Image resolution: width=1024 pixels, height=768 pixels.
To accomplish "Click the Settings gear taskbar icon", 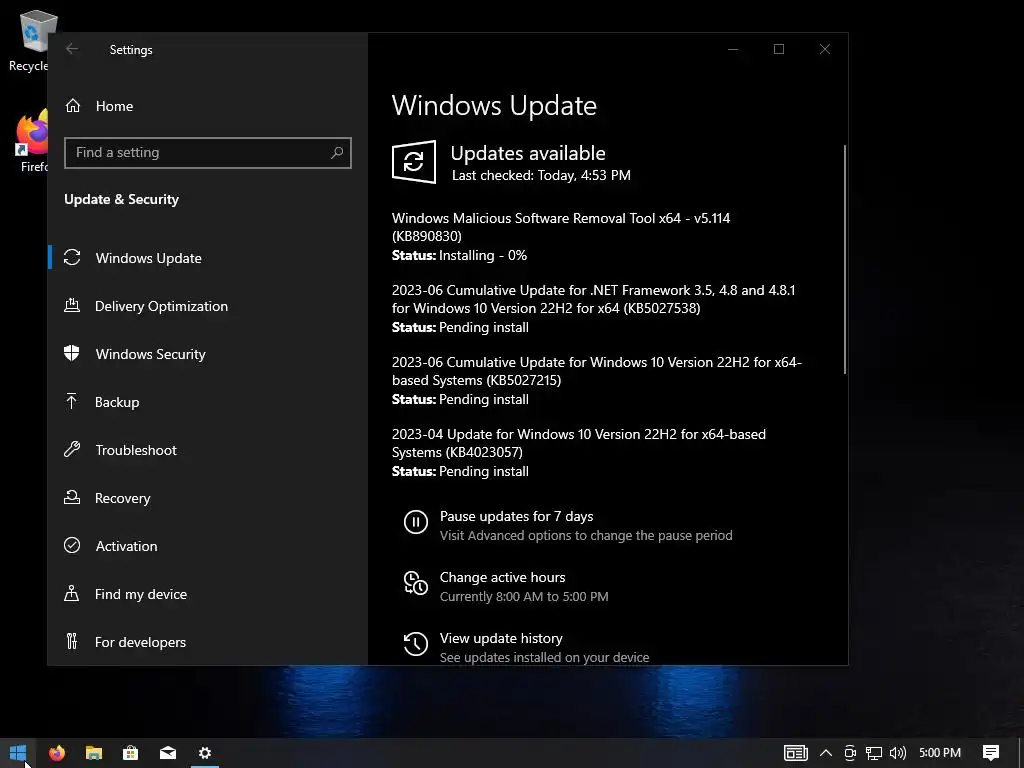I will 204,753.
